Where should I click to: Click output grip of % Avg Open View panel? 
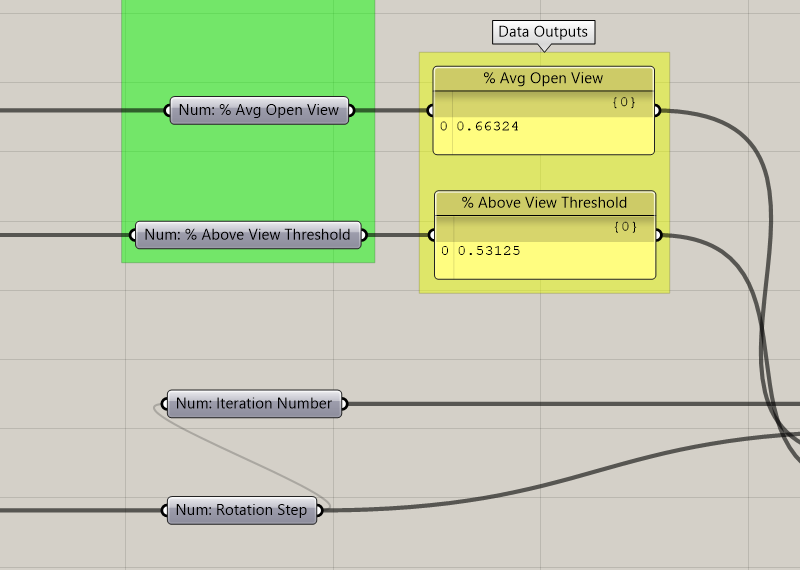[657, 110]
